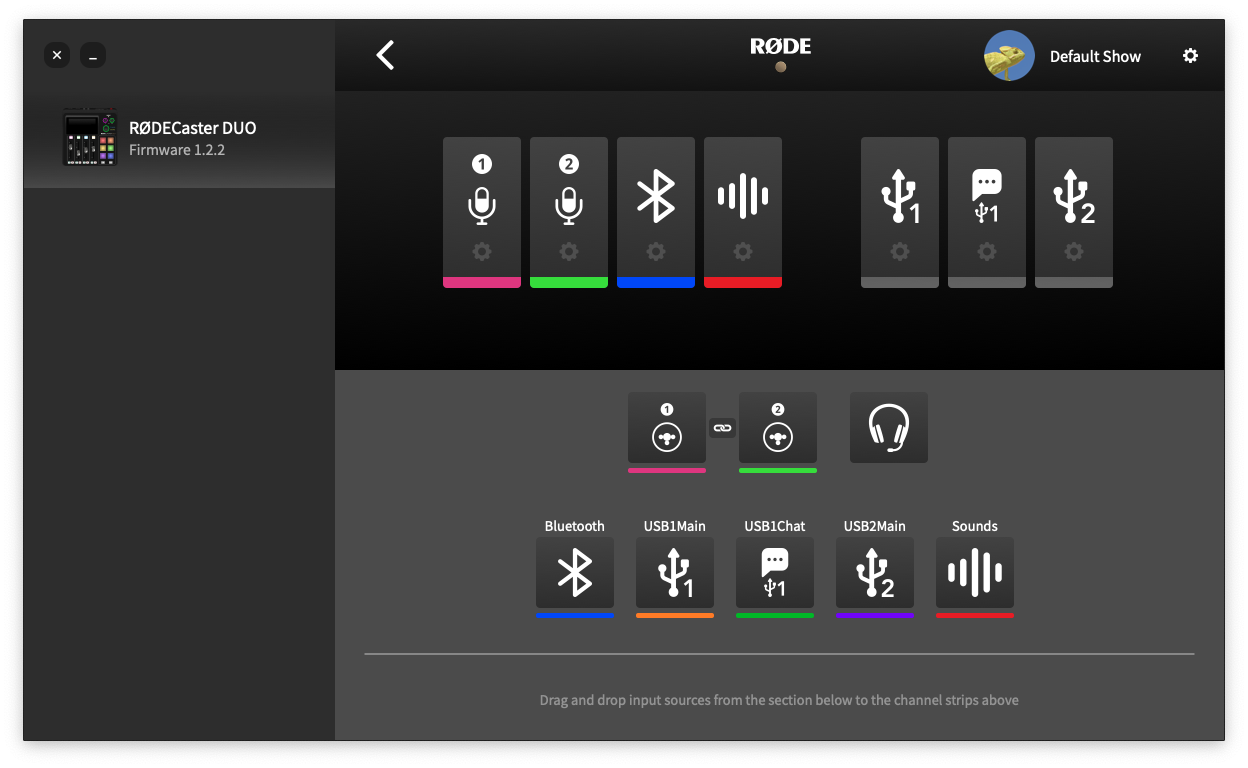Open gear settings for sounds channel strip
Viewport: 1248px width, 768px height.
point(743,252)
